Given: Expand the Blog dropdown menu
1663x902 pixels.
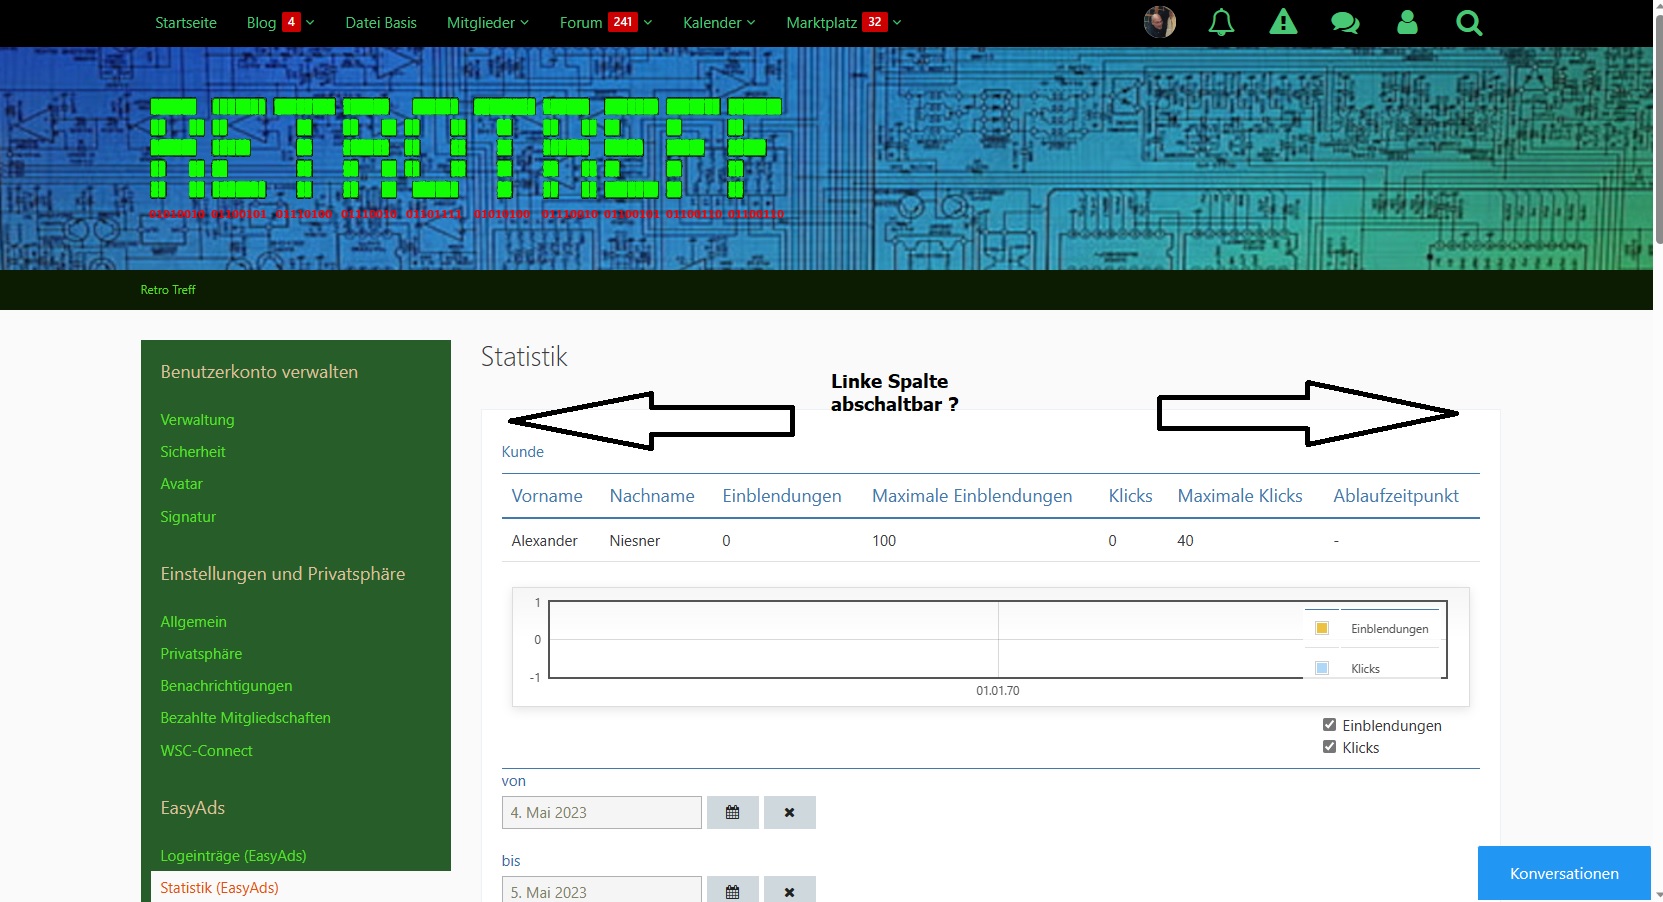Looking at the screenshot, I should pos(310,22).
